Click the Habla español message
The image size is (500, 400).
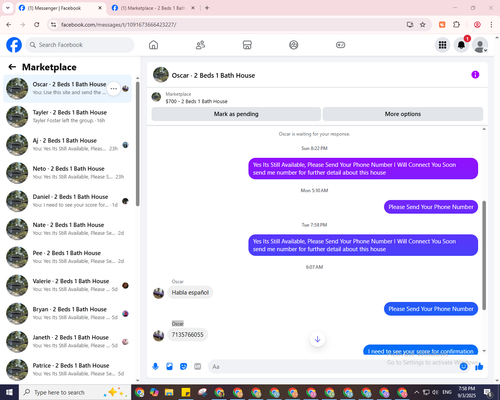(190, 293)
